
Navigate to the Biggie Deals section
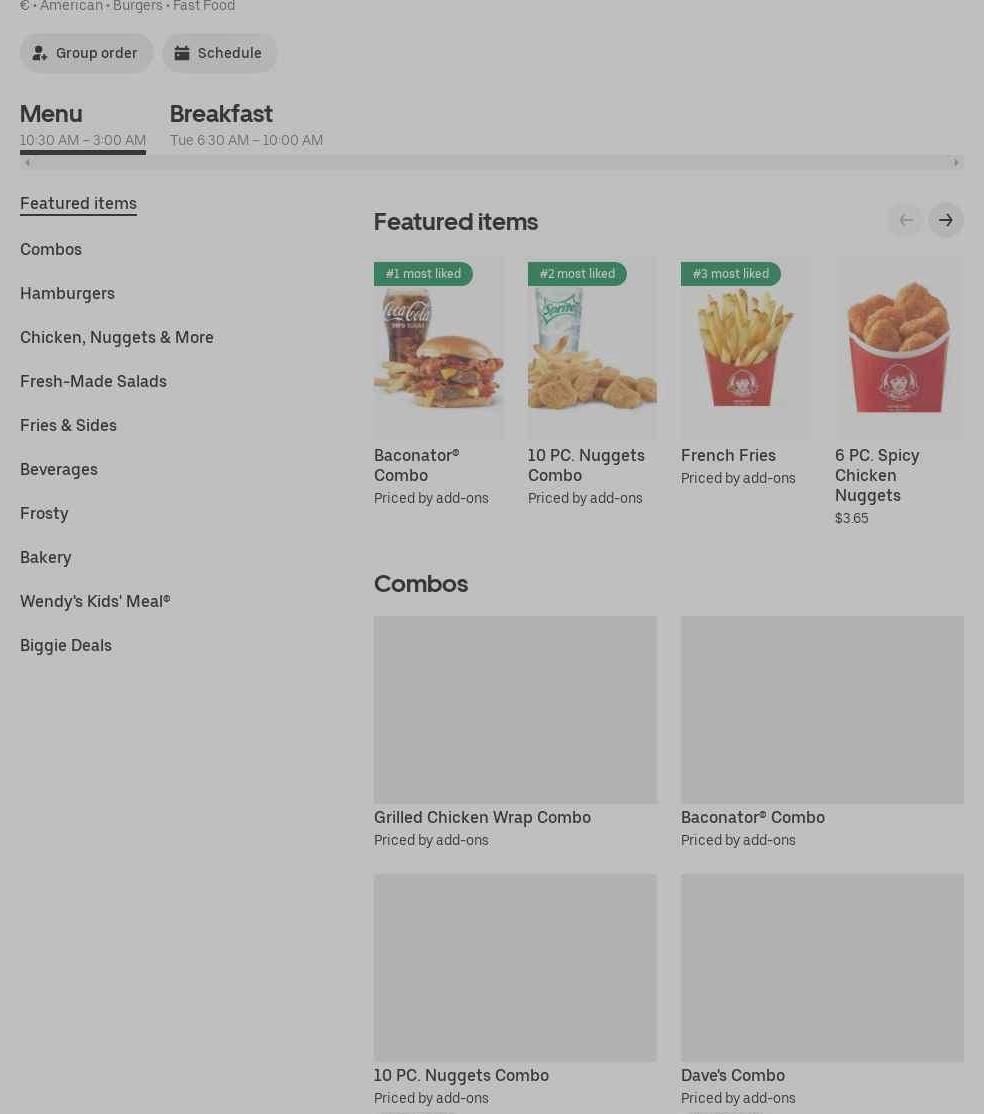coord(66,646)
